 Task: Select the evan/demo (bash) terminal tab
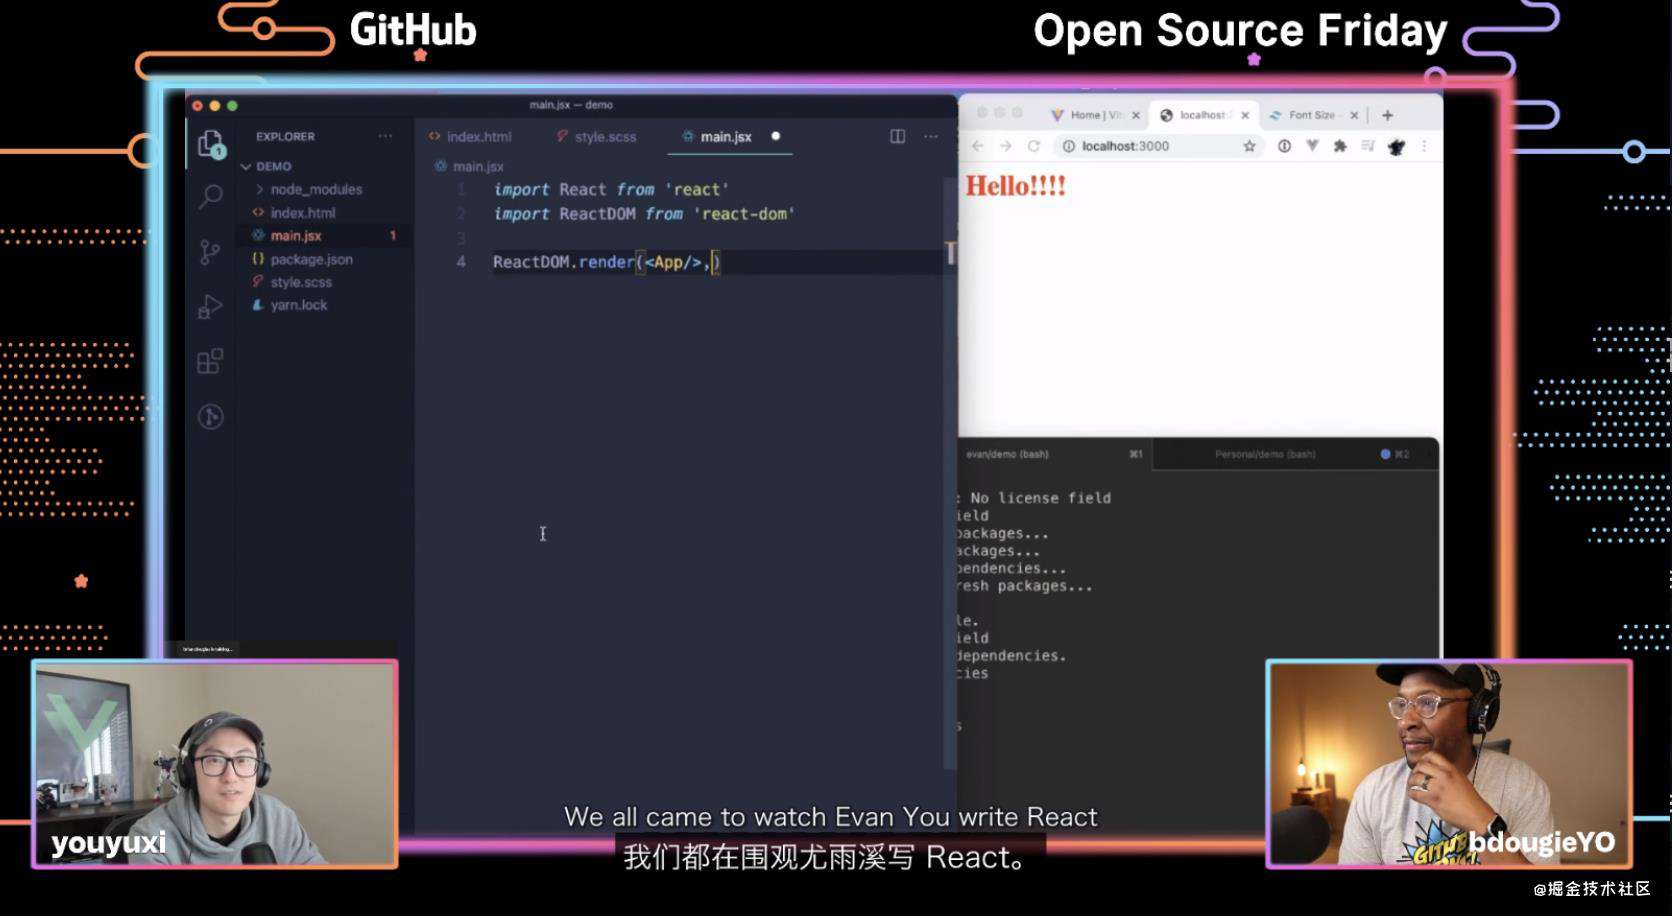[1053, 454]
